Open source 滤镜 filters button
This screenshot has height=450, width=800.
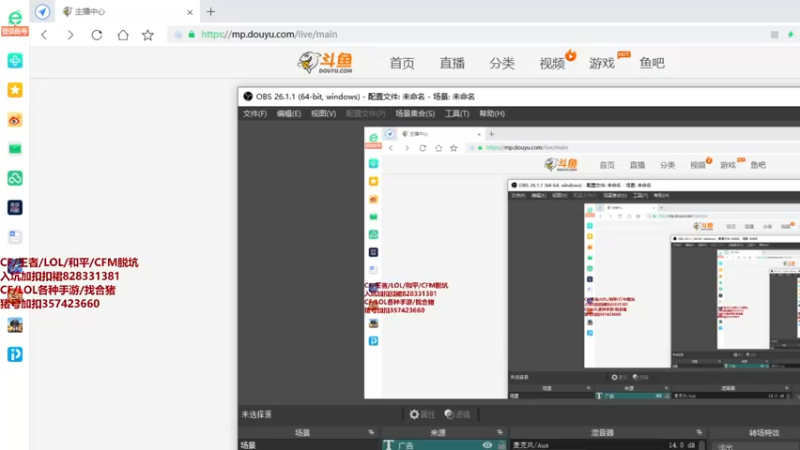tap(458, 414)
